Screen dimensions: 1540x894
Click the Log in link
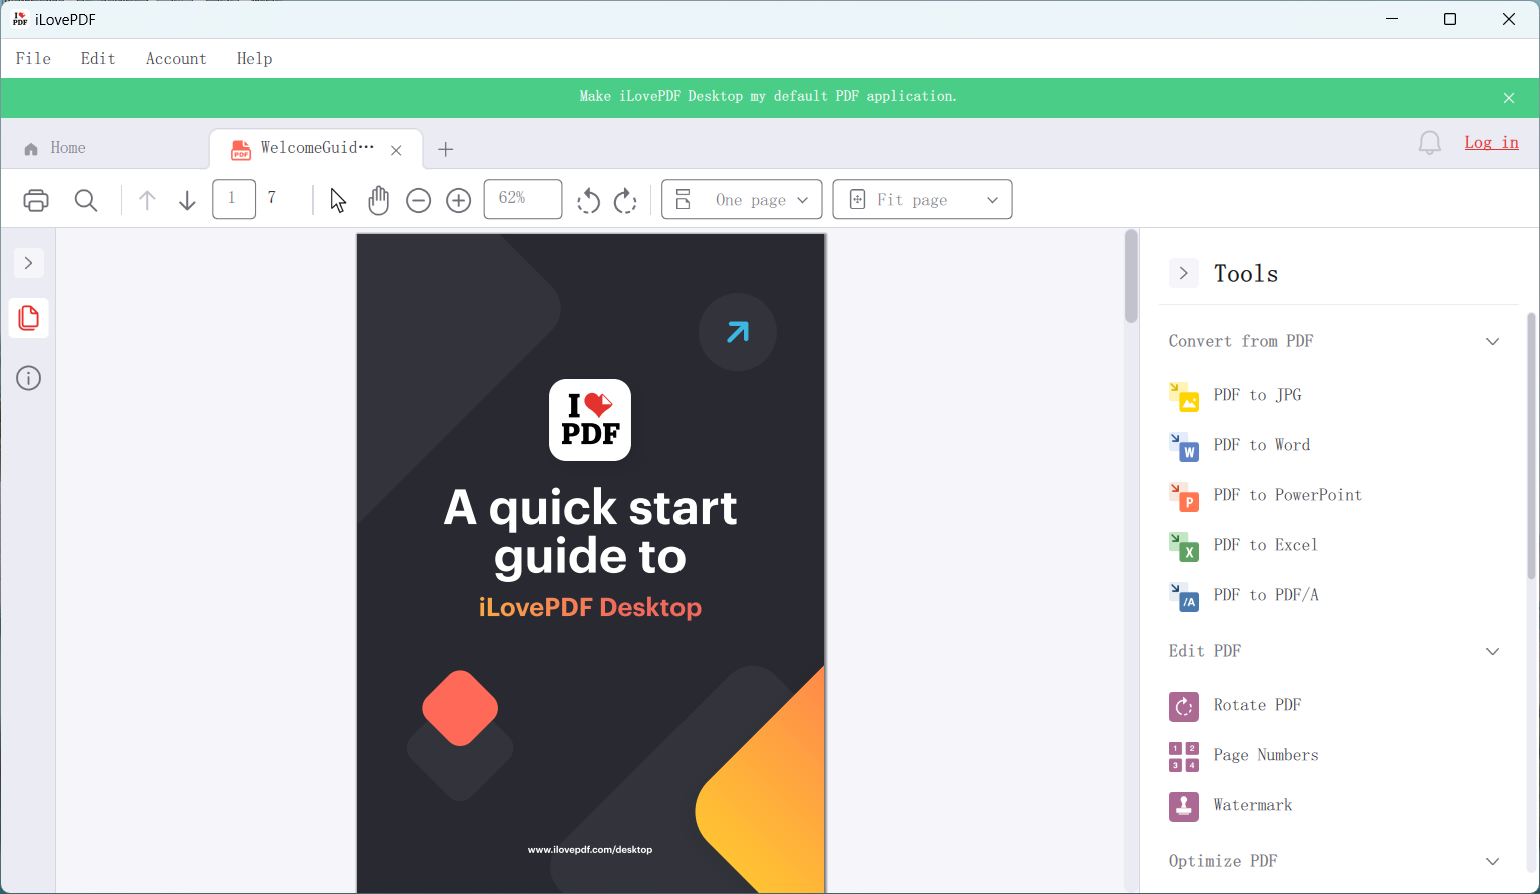tap(1491, 142)
